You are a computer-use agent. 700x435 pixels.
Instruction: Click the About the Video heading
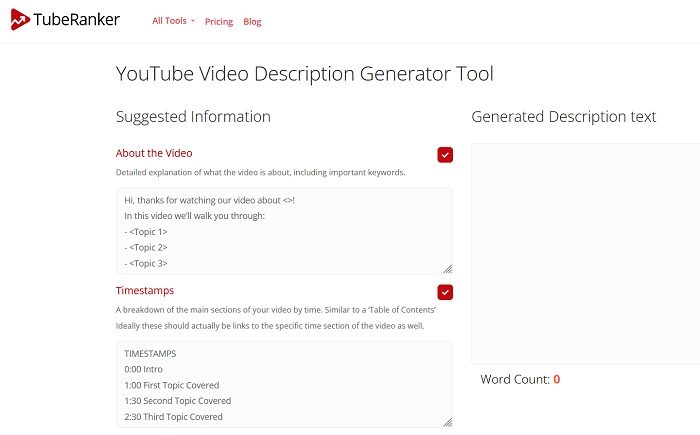click(x=154, y=153)
